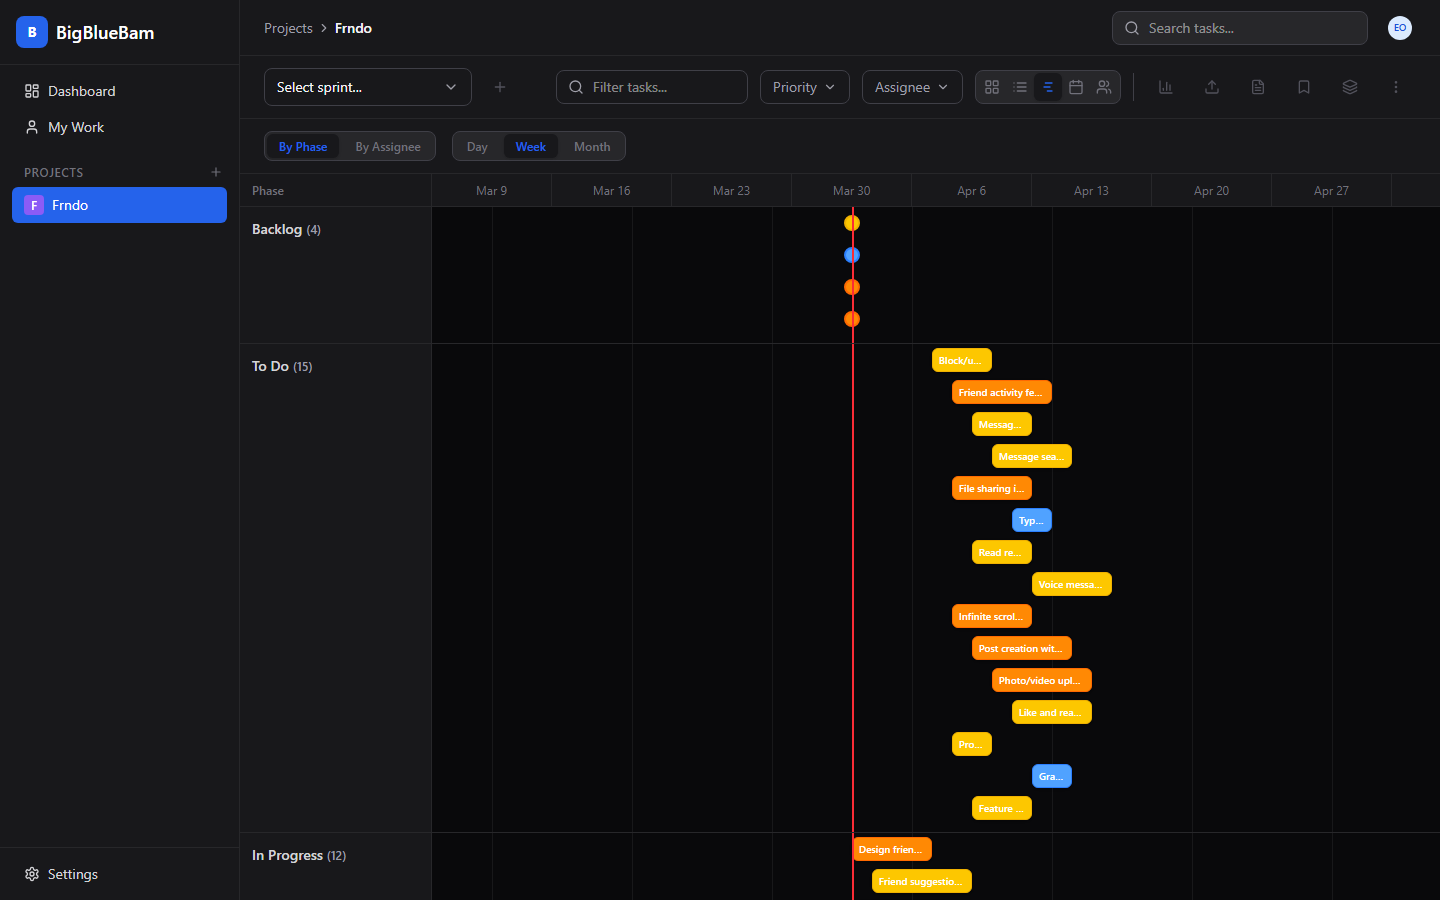The width and height of the screenshot is (1440, 900).
Task: Click the Projects breadcrumb link
Action: [288, 28]
